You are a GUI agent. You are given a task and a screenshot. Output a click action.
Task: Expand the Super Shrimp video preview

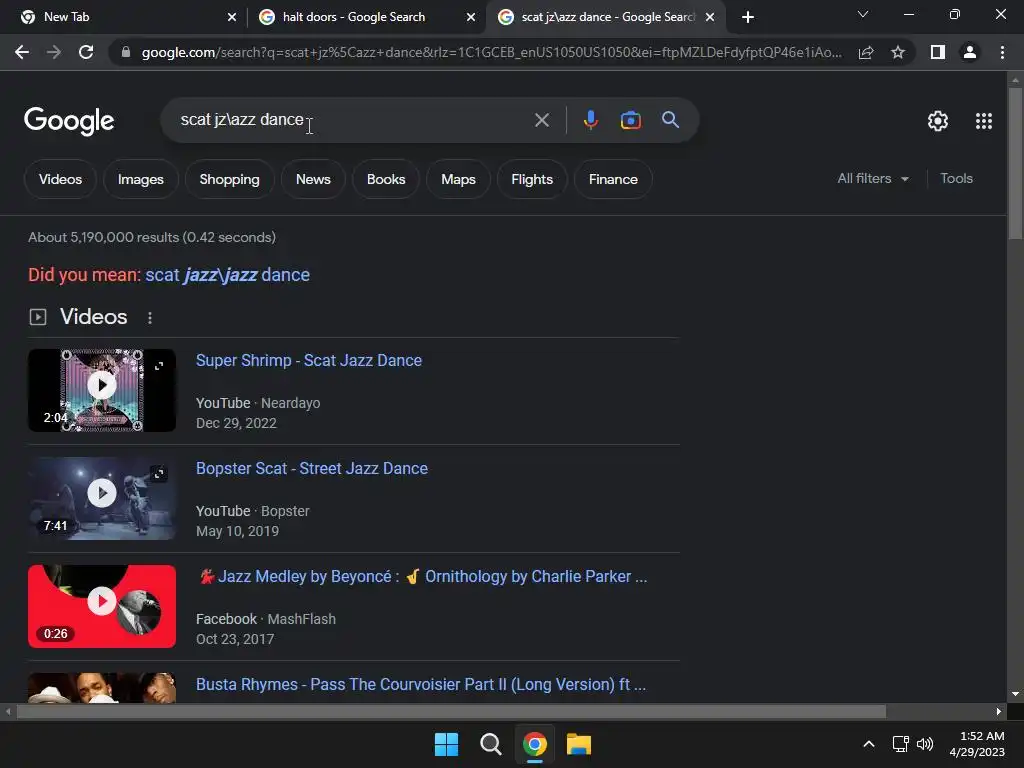coord(159,366)
